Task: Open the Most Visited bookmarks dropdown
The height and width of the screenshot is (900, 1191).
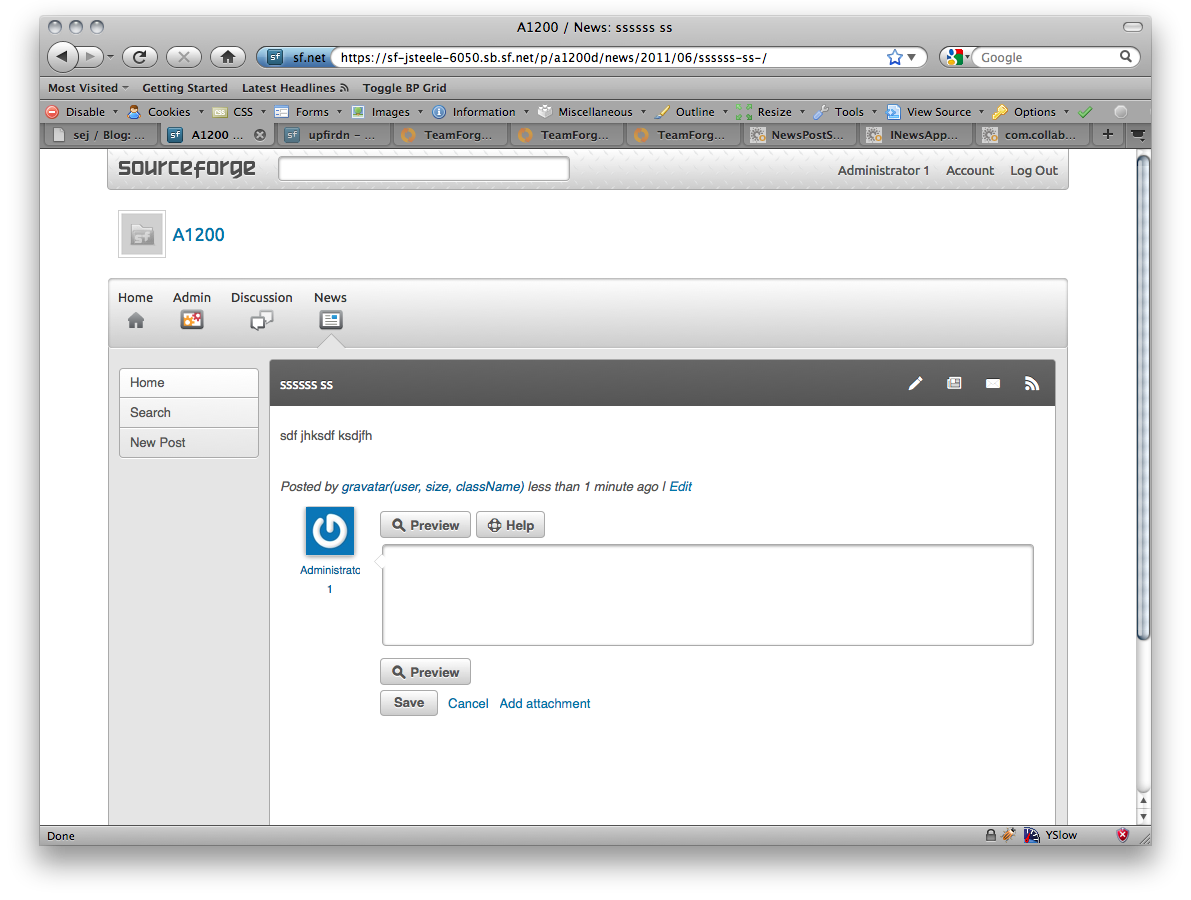Action: pyautogui.click(x=88, y=88)
